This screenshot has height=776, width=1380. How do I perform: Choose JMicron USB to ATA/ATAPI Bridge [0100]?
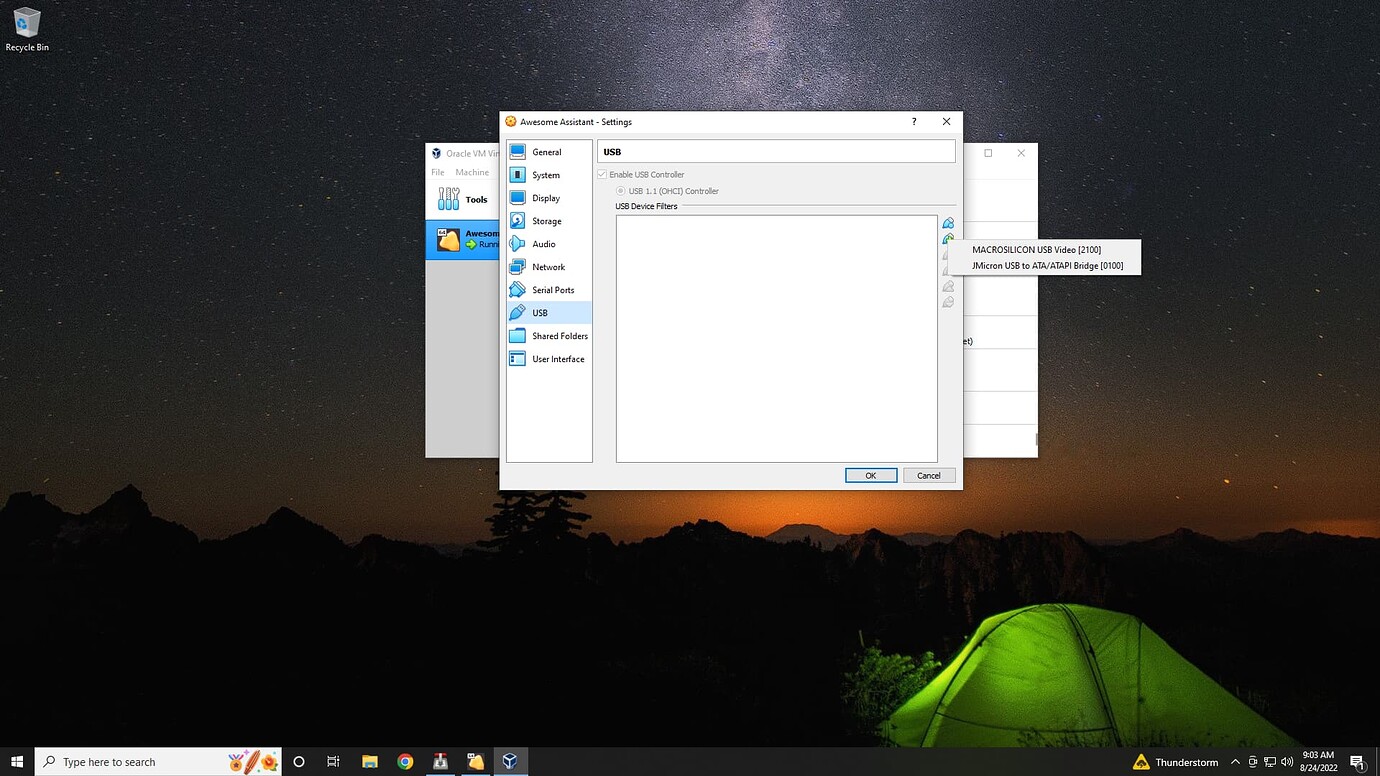tap(1046, 266)
